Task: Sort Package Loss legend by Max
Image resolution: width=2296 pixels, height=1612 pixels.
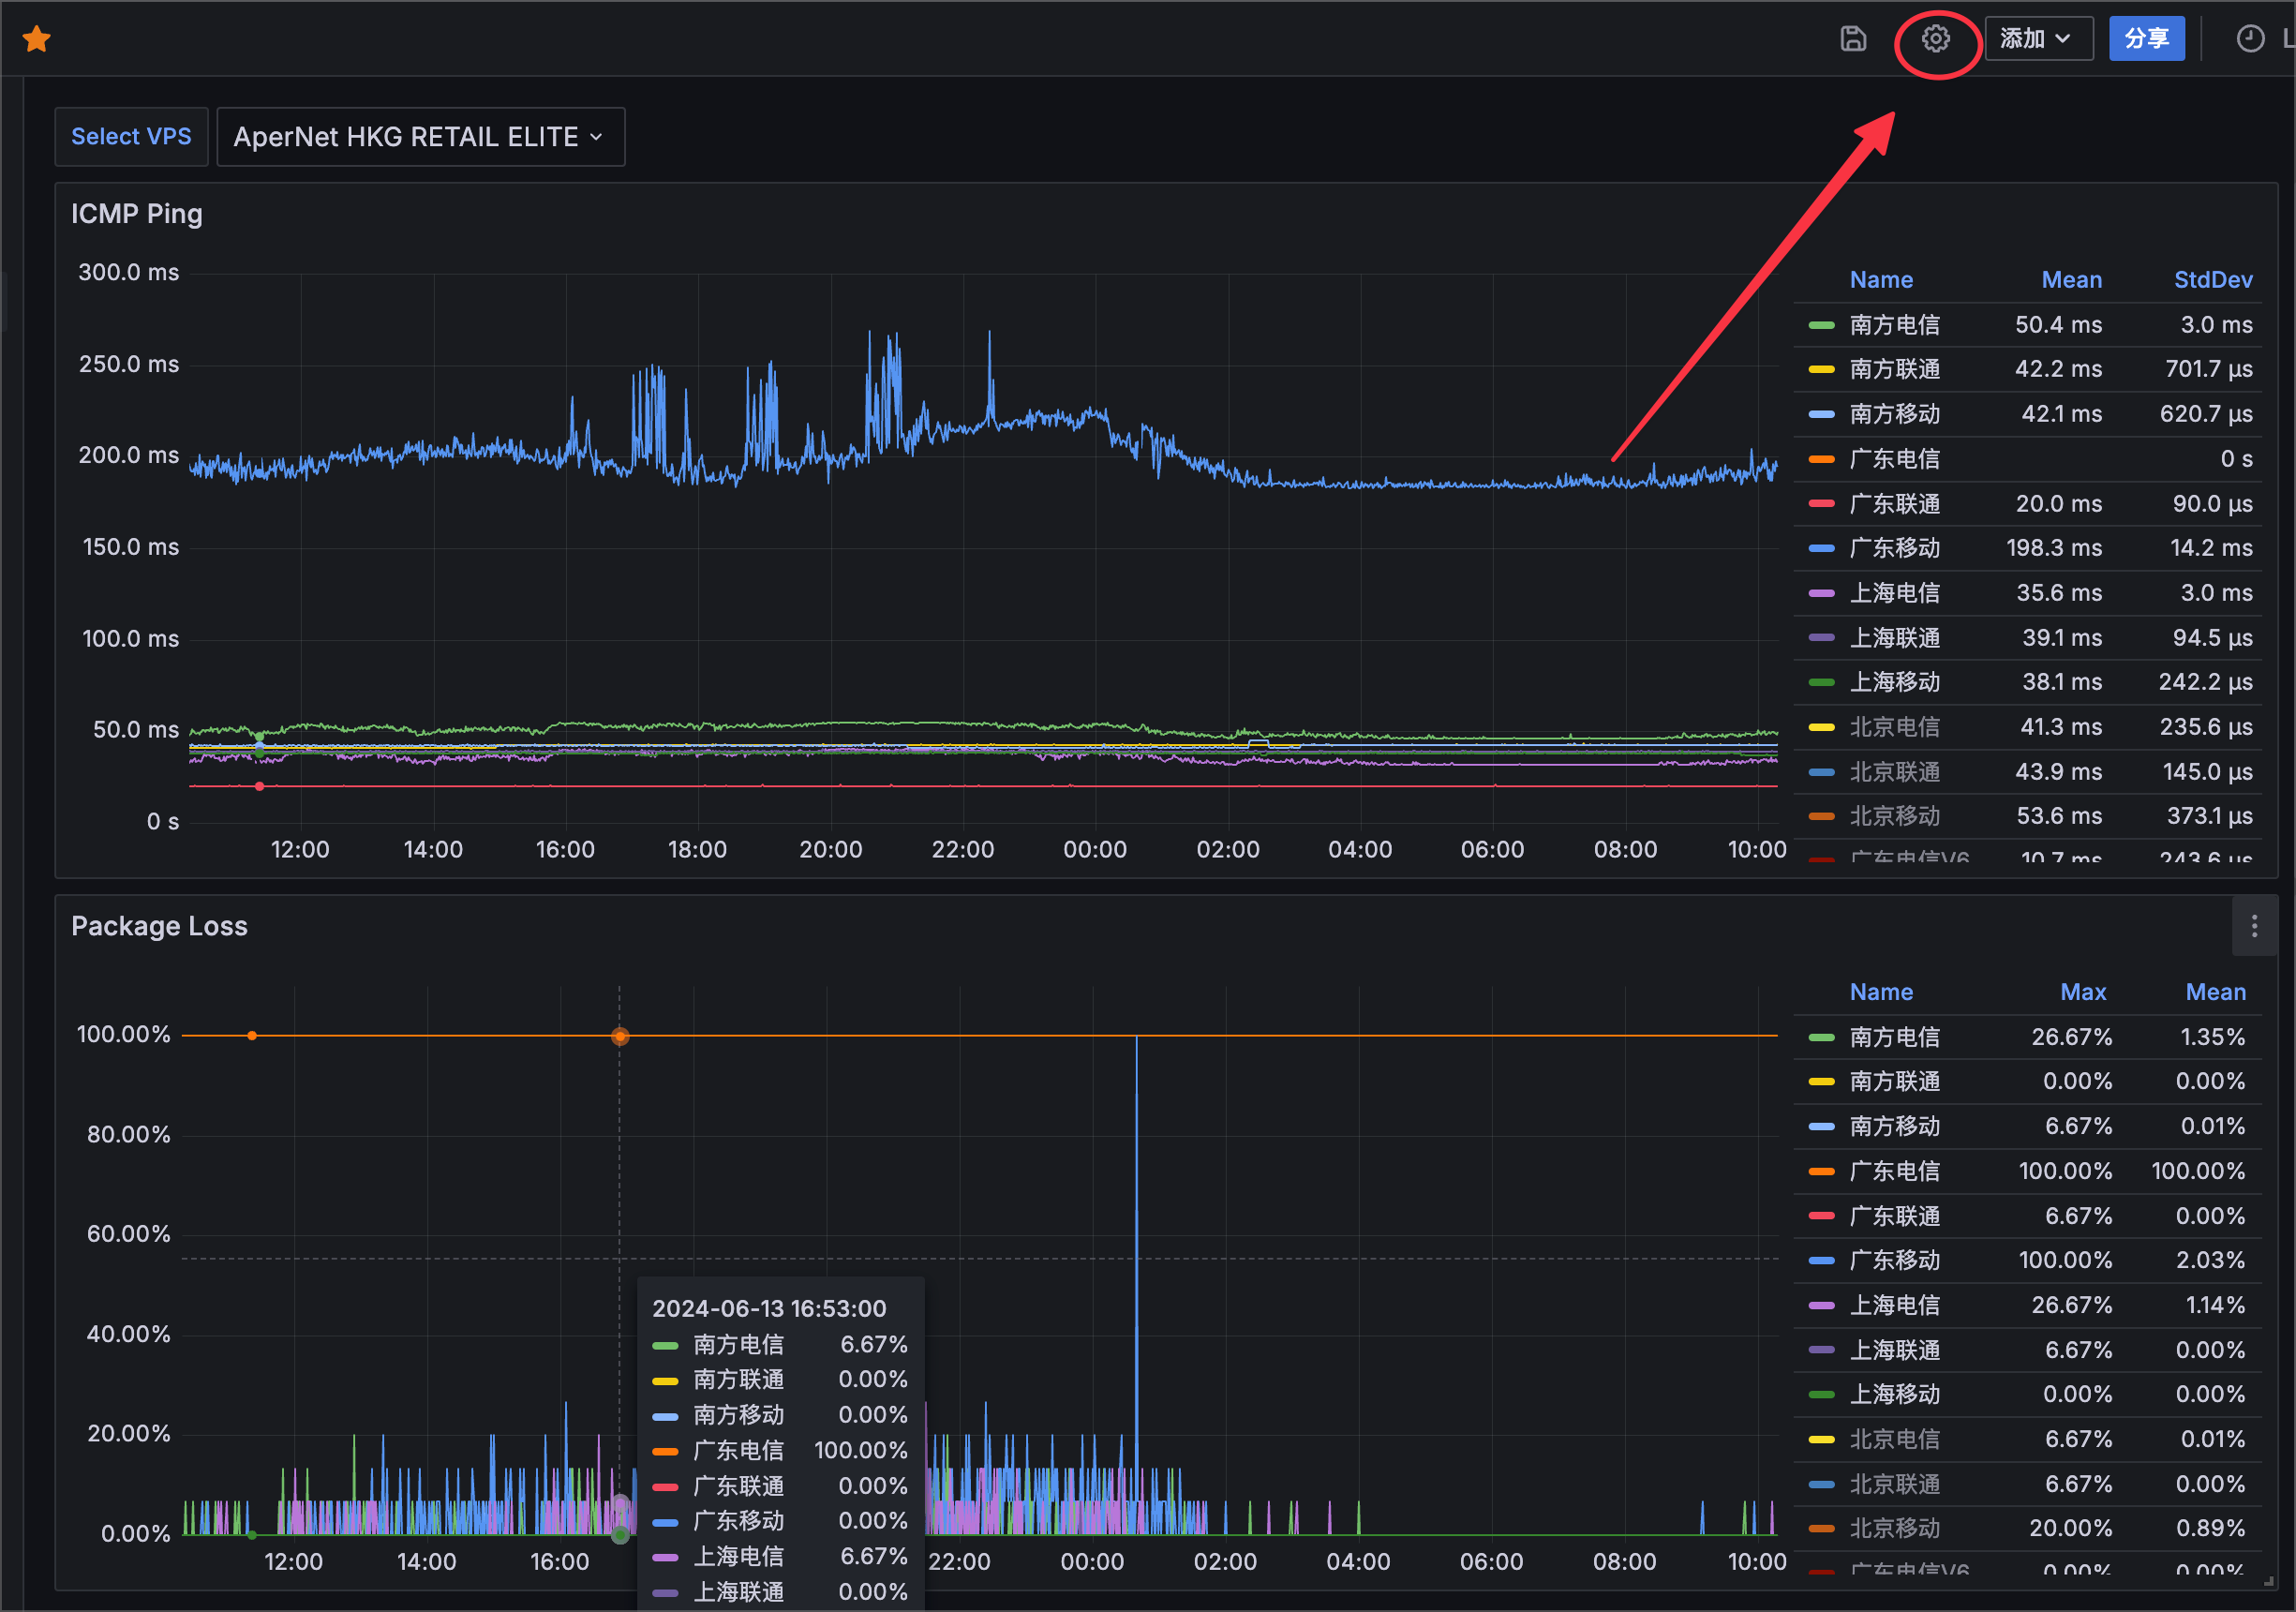Action: pyautogui.click(x=2083, y=992)
